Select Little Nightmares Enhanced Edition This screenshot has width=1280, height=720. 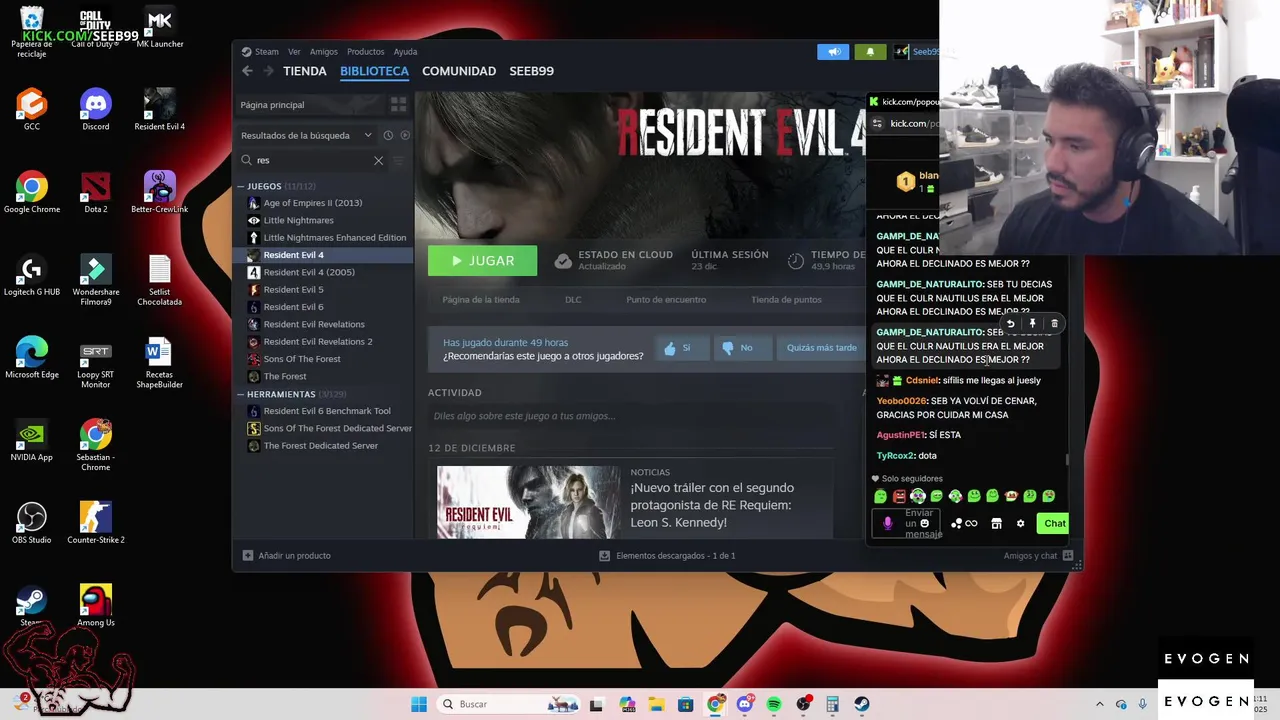coord(324,238)
